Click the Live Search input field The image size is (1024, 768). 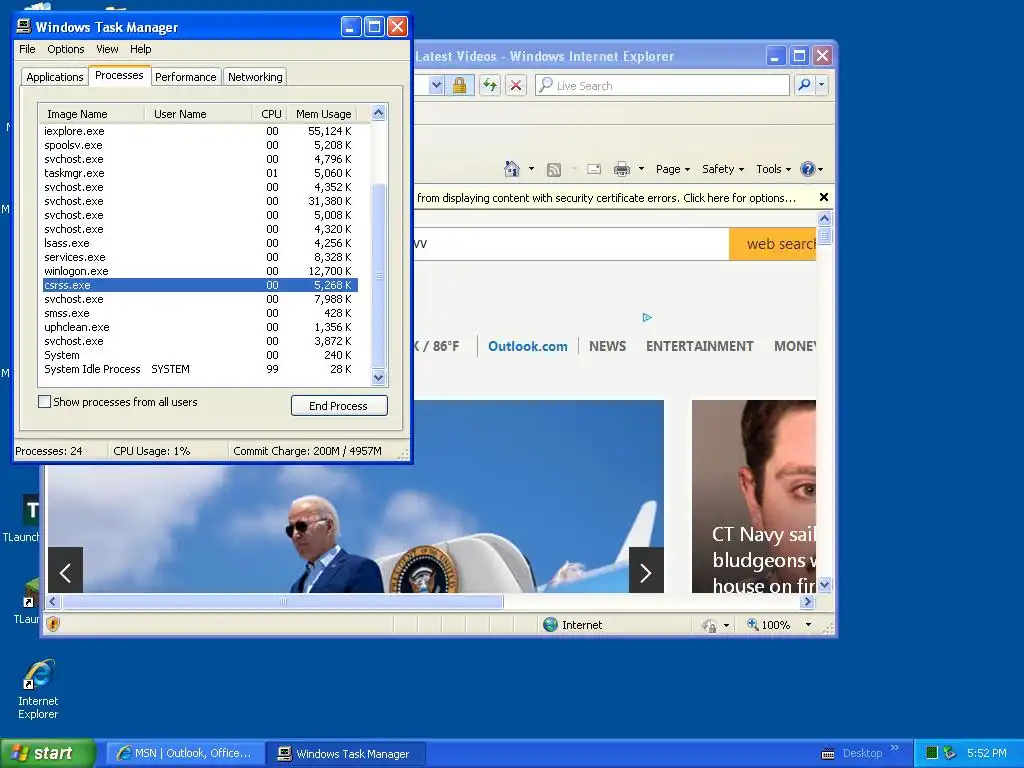[x=662, y=85]
